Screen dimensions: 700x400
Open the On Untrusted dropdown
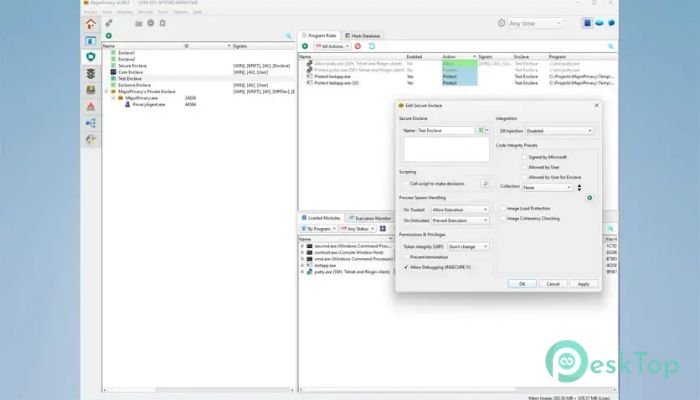coord(459,221)
